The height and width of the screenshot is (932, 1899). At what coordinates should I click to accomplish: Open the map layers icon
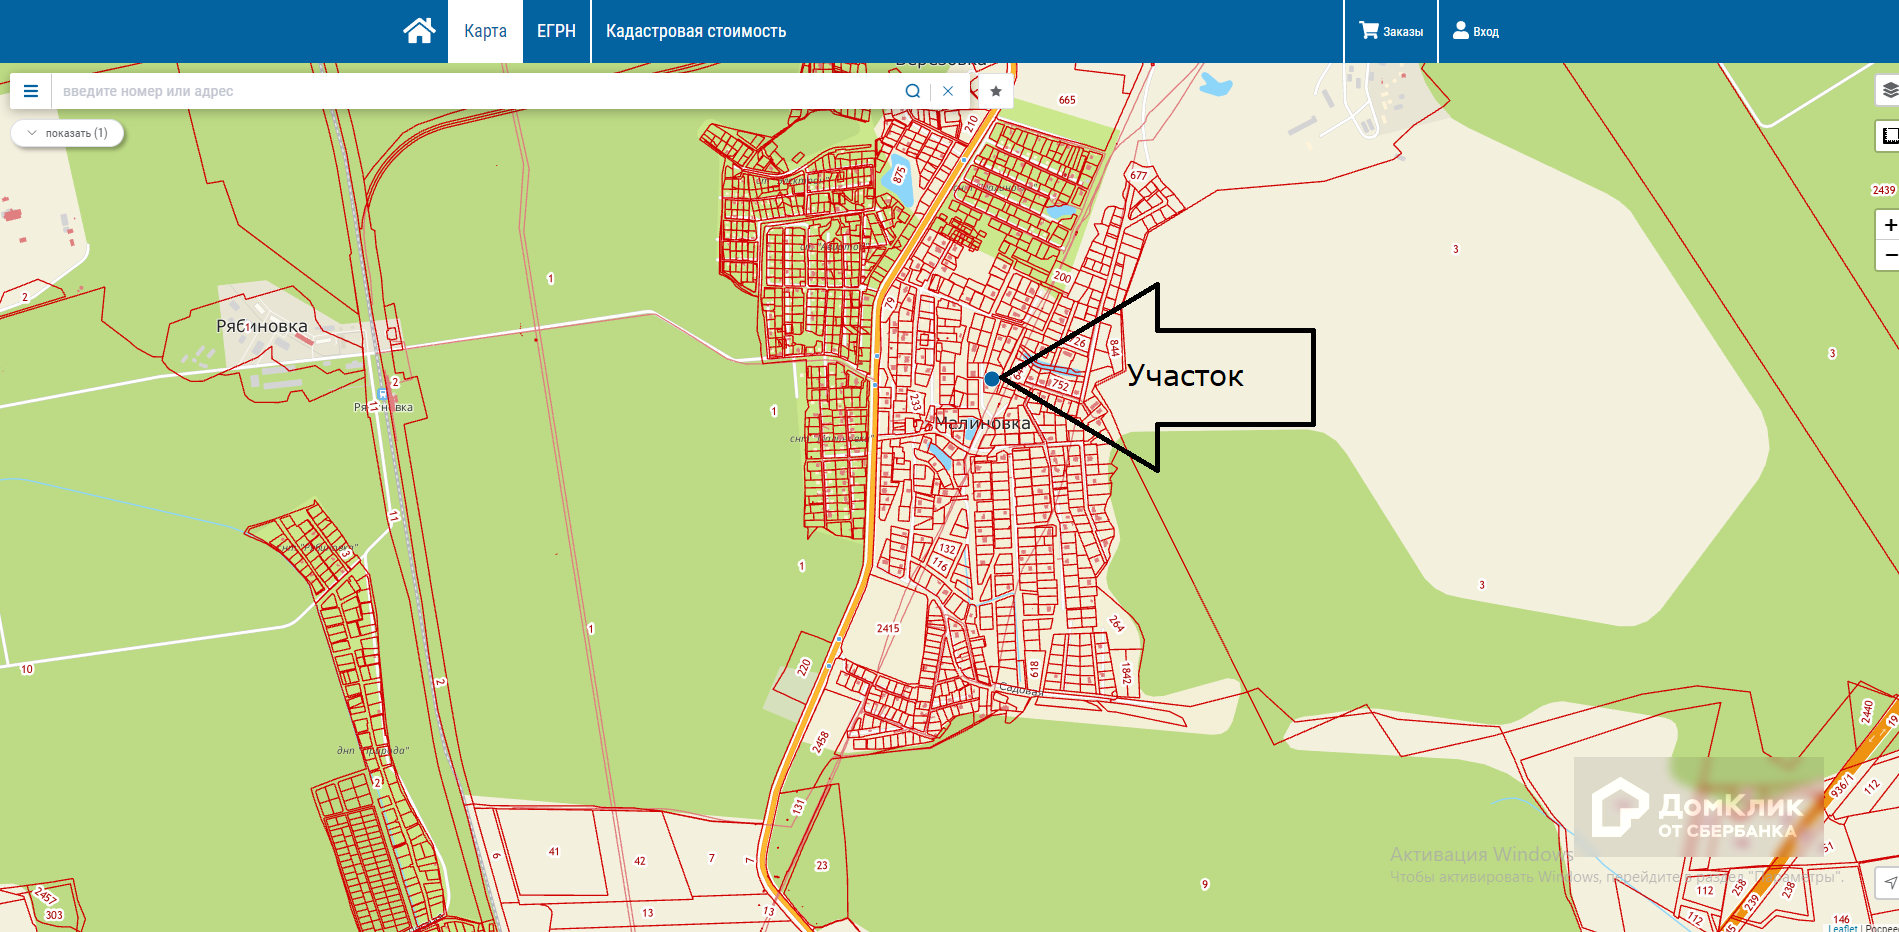click(1888, 90)
